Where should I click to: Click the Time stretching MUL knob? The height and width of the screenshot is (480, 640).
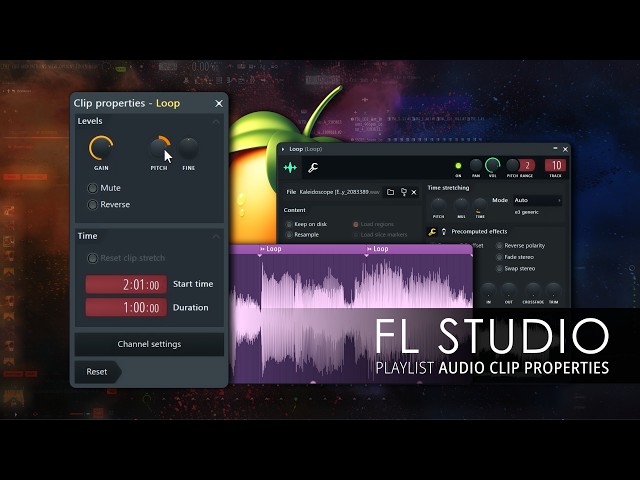click(x=461, y=205)
